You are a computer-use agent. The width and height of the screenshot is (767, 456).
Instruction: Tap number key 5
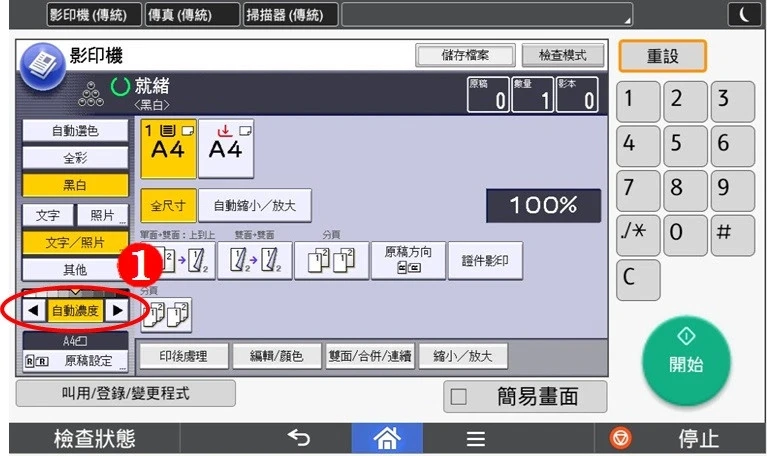(685, 146)
